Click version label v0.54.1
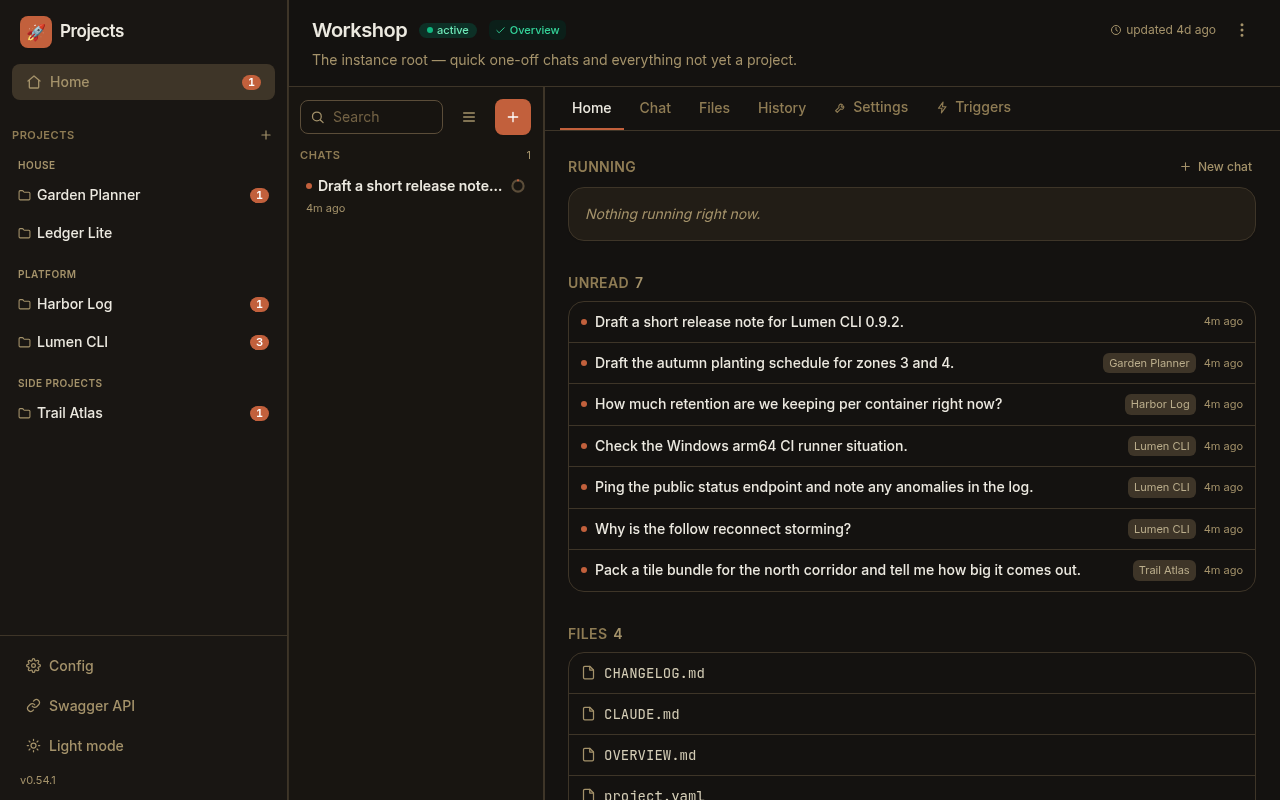This screenshot has width=1280, height=800. [38, 780]
